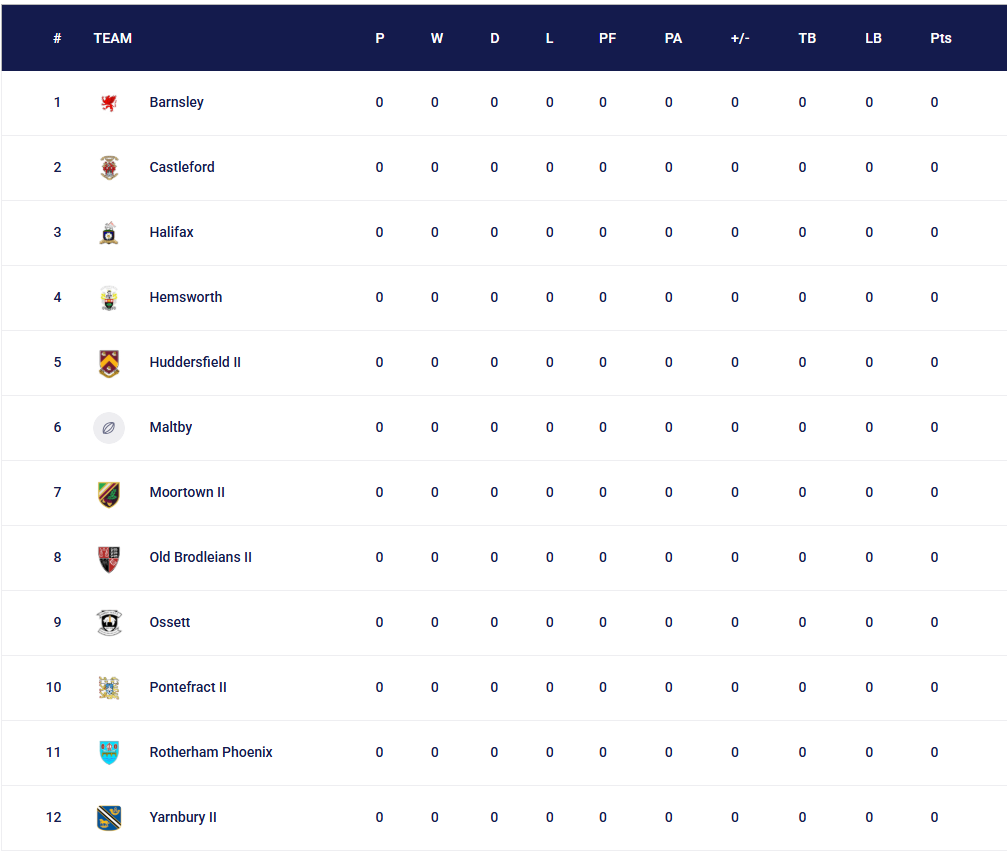Click the Hemsworth club crest

point(109,298)
